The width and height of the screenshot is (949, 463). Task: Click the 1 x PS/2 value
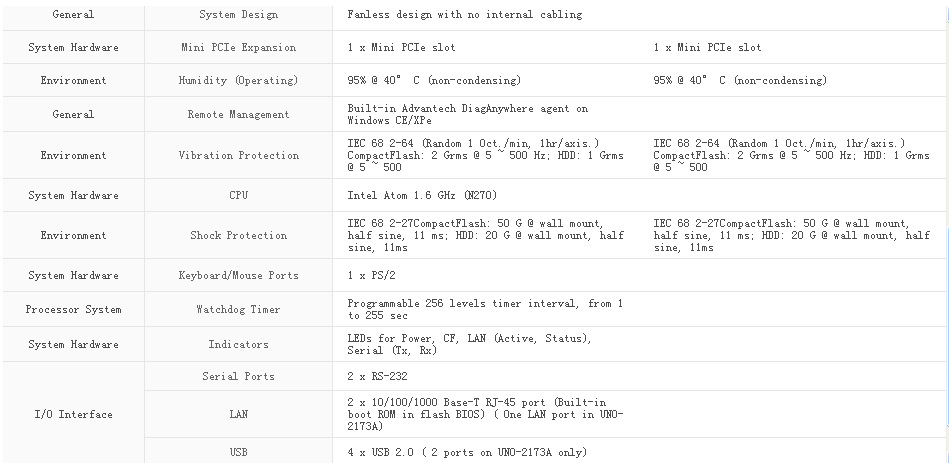click(x=368, y=275)
